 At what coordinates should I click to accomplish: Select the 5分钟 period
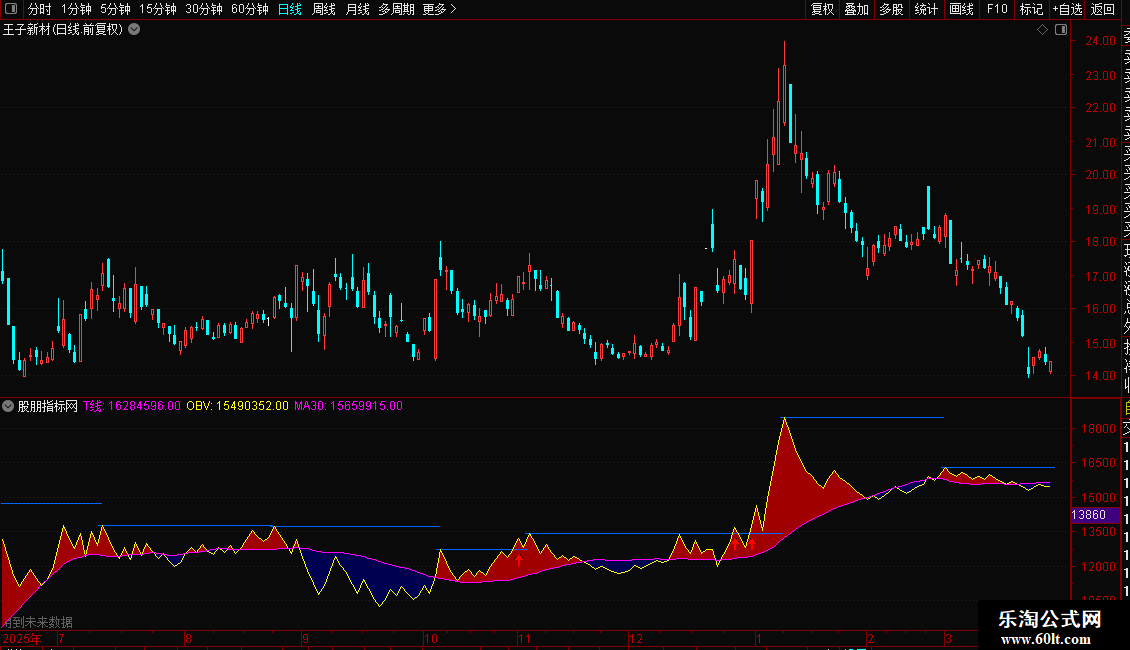tap(115, 9)
